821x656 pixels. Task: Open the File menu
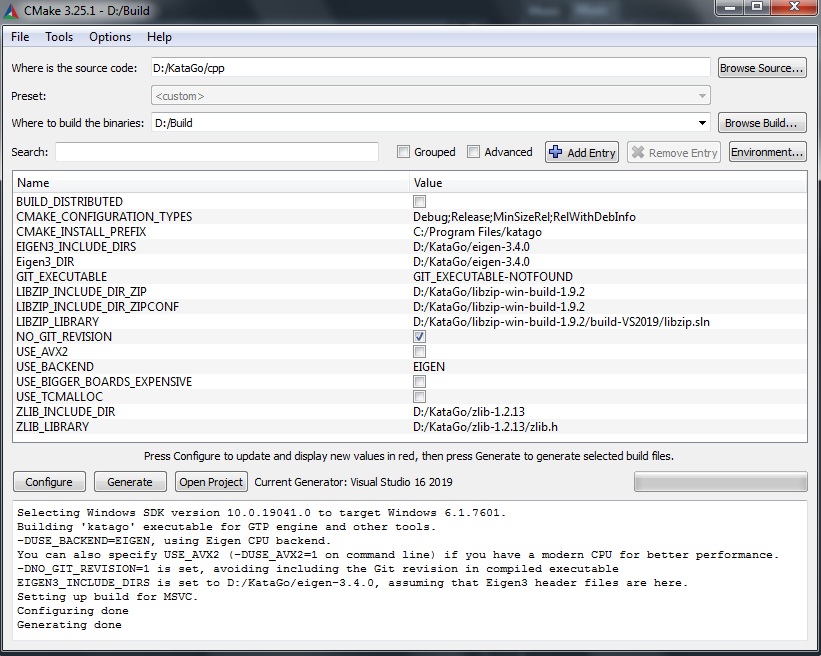20,37
